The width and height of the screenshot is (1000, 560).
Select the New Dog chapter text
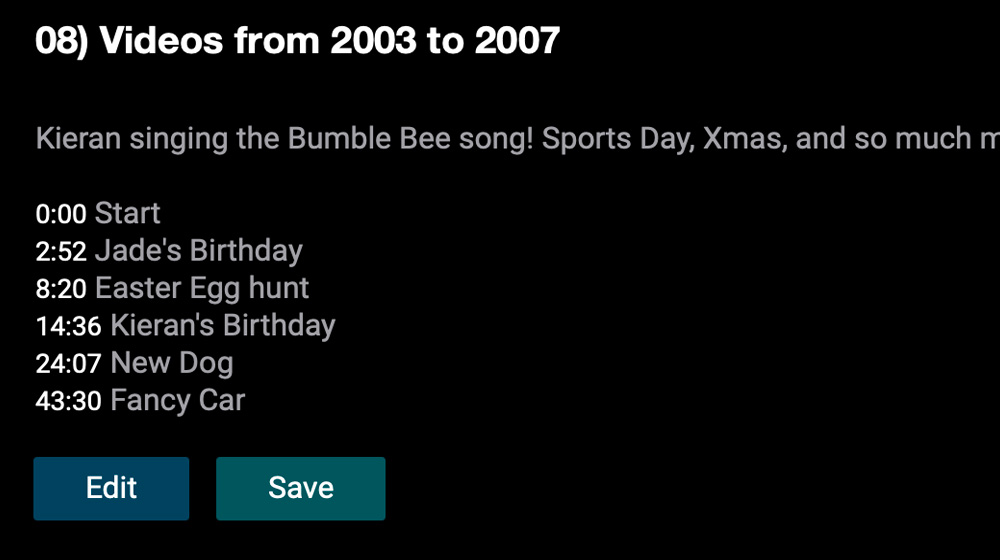click(172, 363)
